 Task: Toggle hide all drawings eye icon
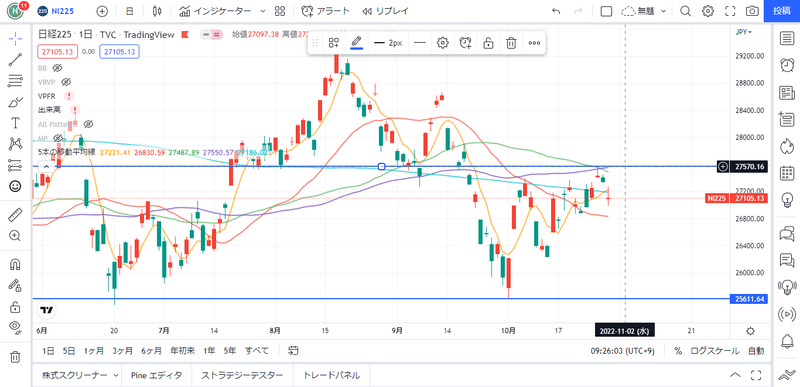point(15,328)
